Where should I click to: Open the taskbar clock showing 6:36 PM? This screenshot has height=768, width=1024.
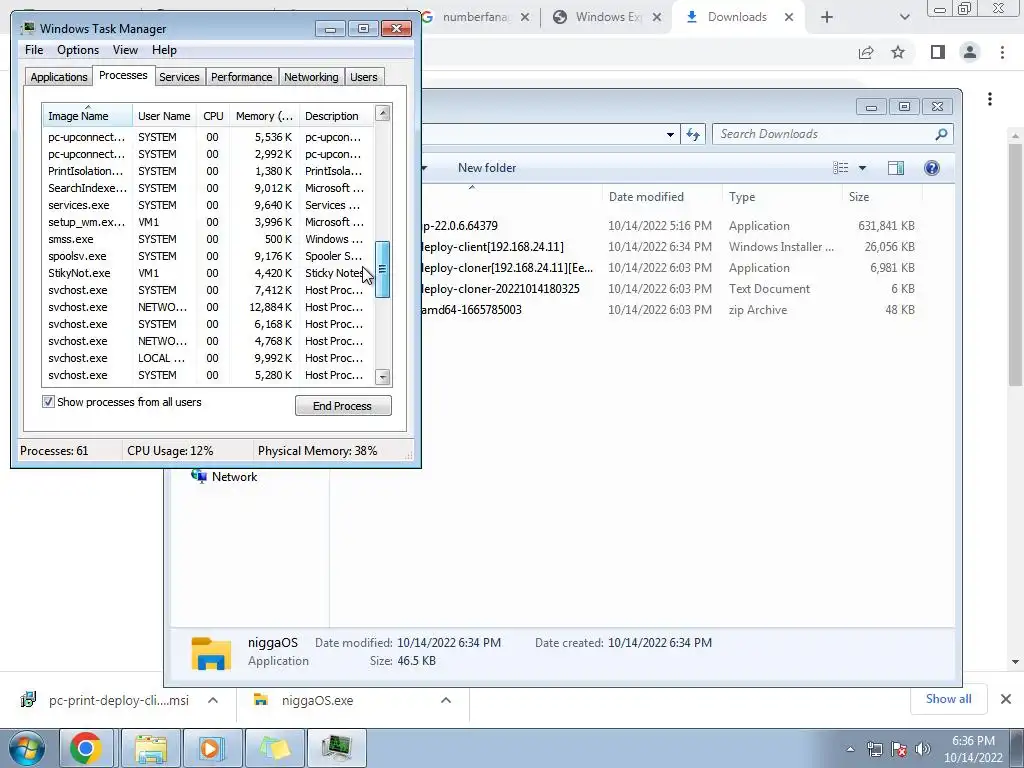[973, 749]
